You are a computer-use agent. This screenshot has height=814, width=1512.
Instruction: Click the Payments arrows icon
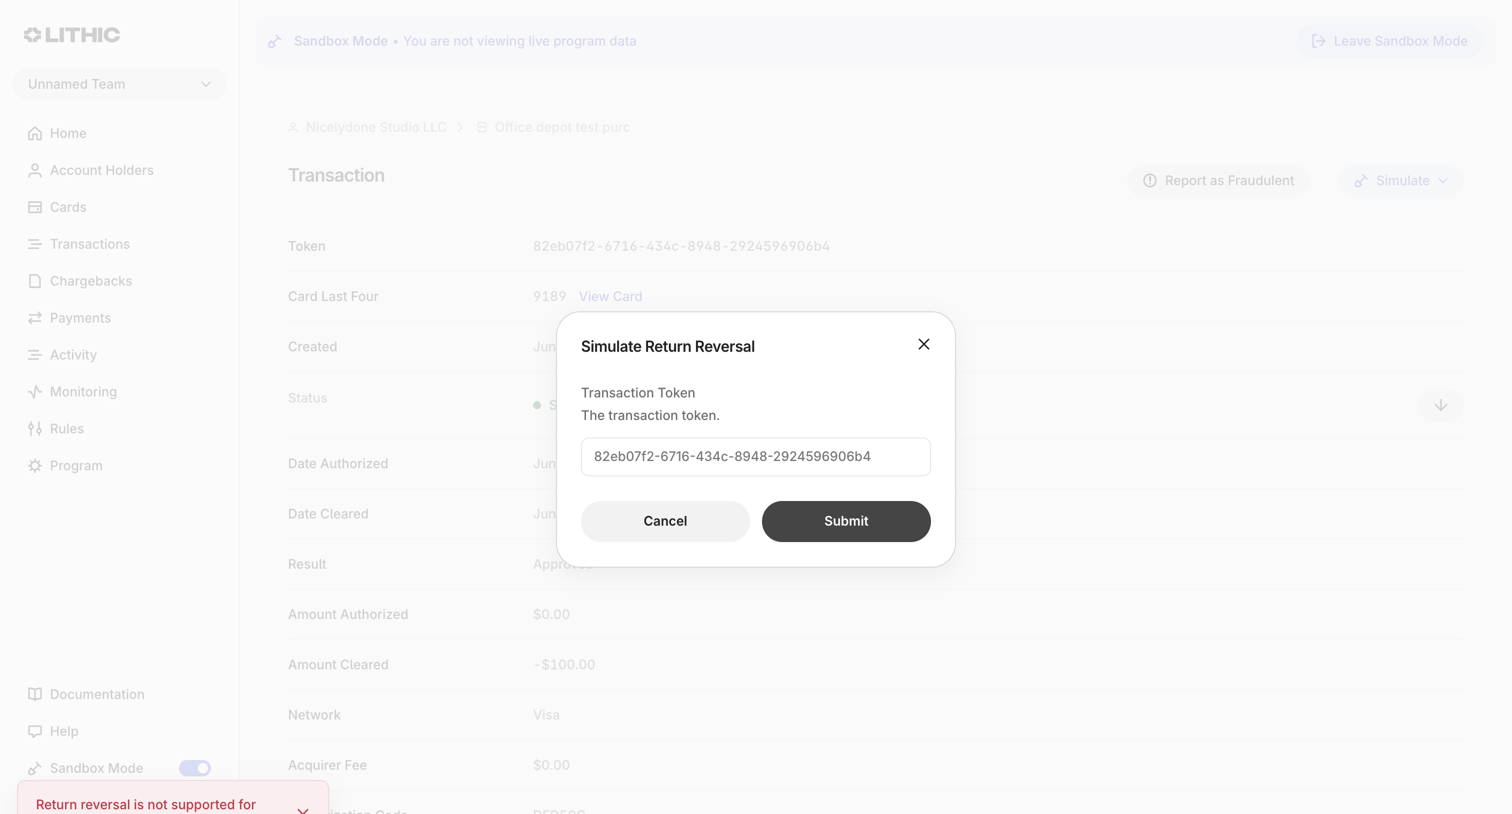pyautogui.click(x=35, y=318)
